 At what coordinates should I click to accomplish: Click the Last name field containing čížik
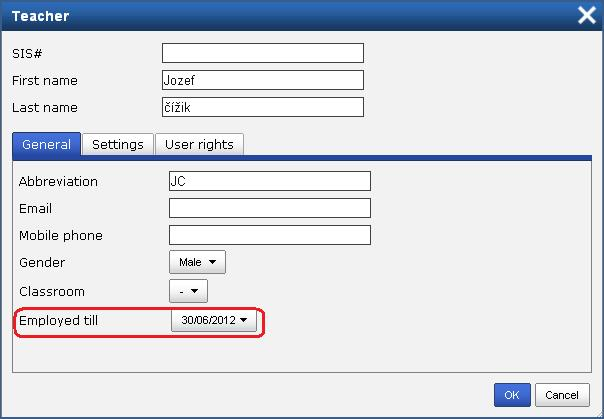pos(263,107)
